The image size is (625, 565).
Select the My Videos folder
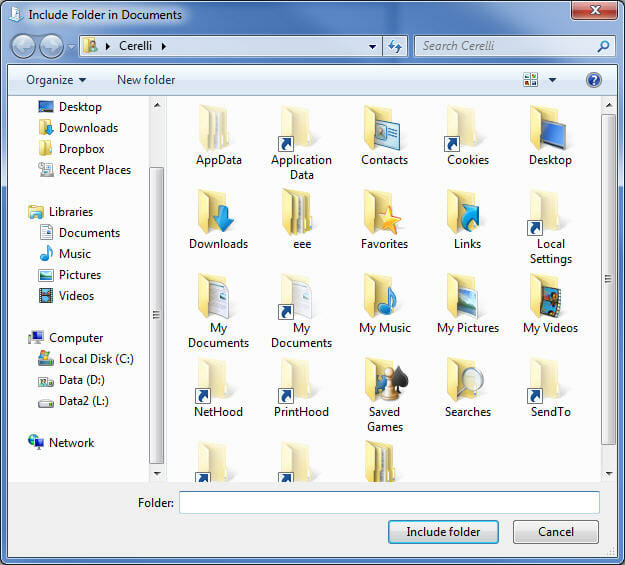pos(550,304)
